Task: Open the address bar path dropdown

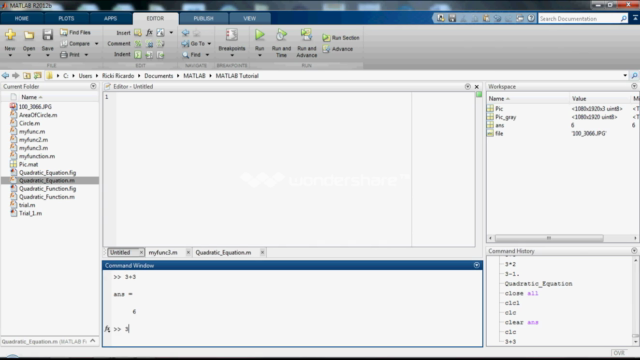Action: click(x=625, y=76)
